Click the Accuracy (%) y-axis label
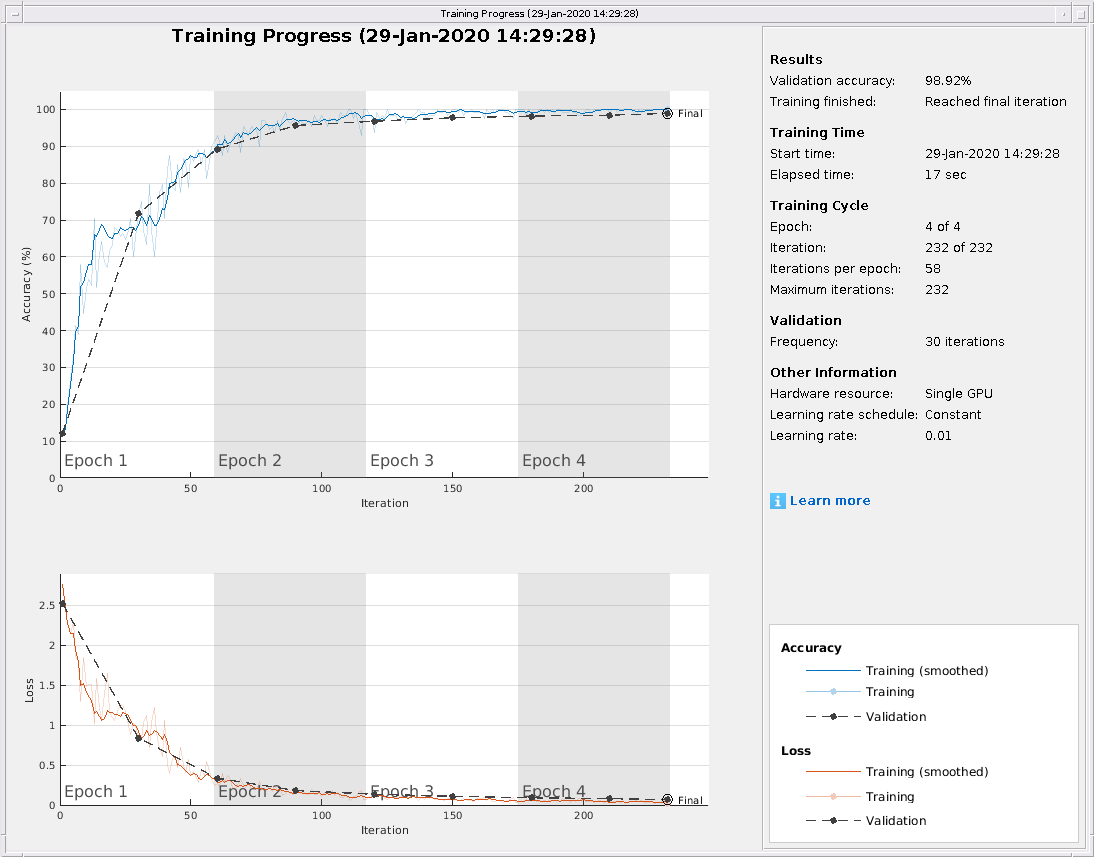1094x857 pixels. (27, 284)
